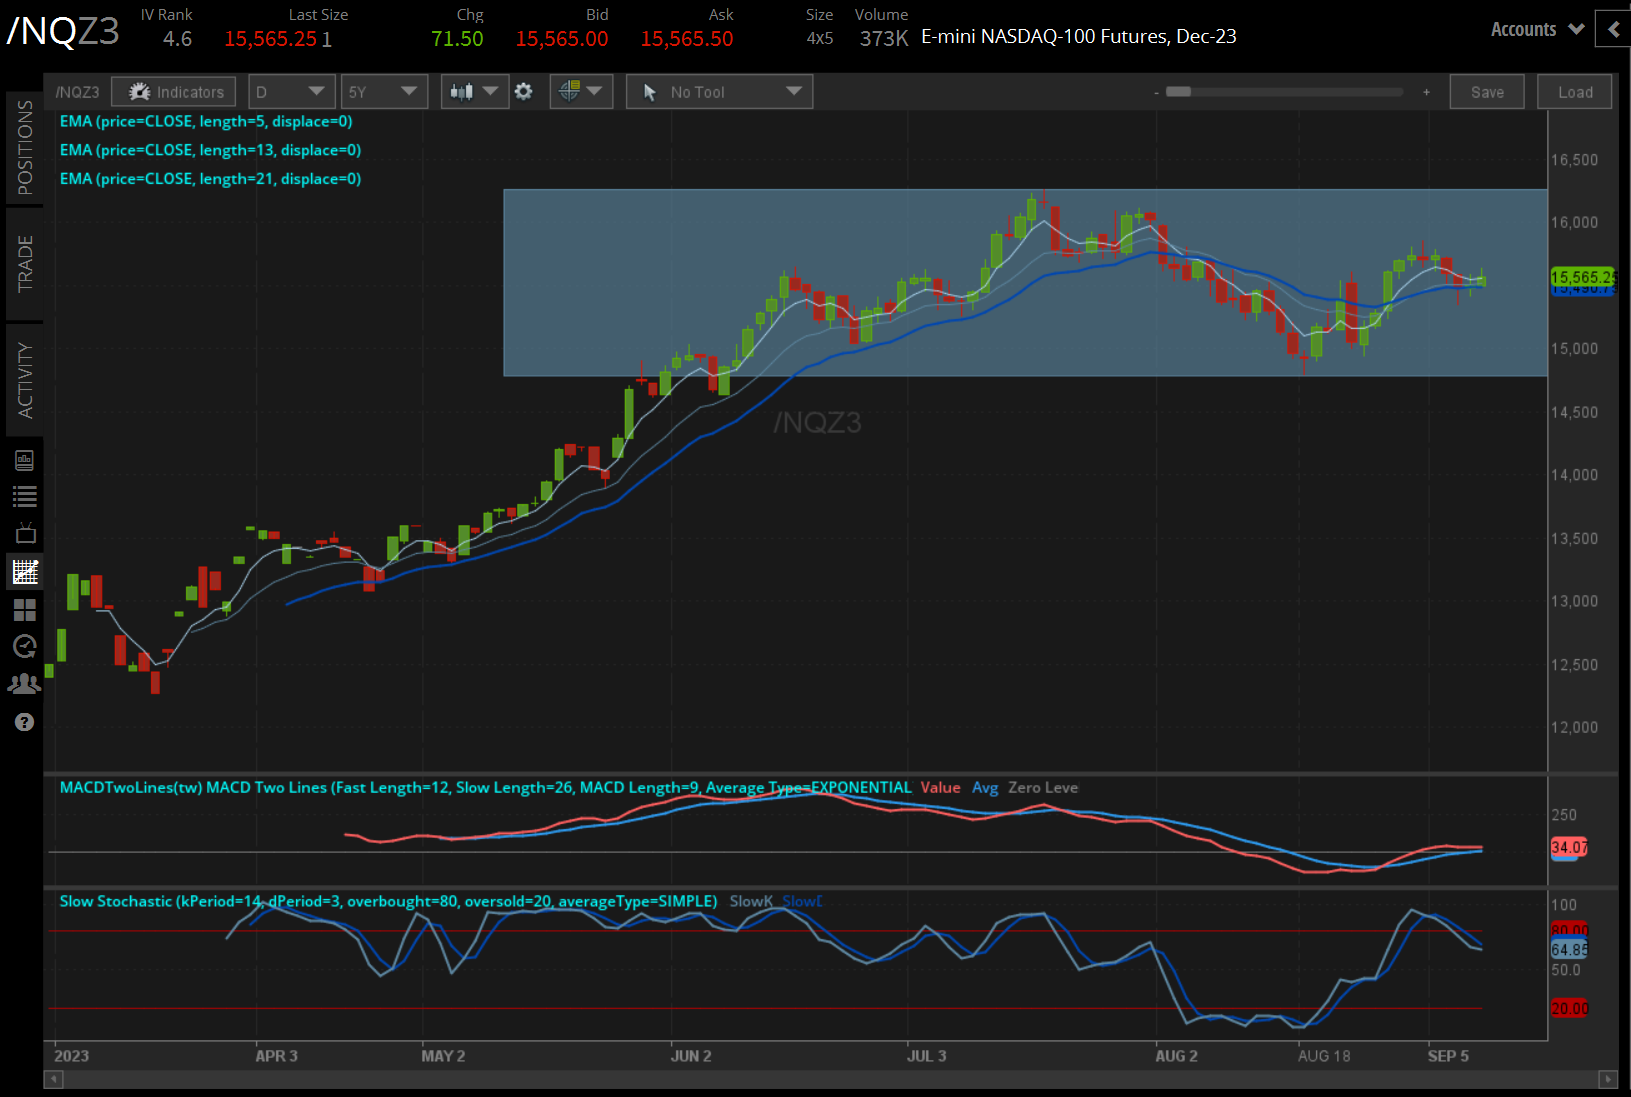Expand the candlestick chart type dropdown
Viewport: 1631px width, 1097px height.
coord(474,92)
